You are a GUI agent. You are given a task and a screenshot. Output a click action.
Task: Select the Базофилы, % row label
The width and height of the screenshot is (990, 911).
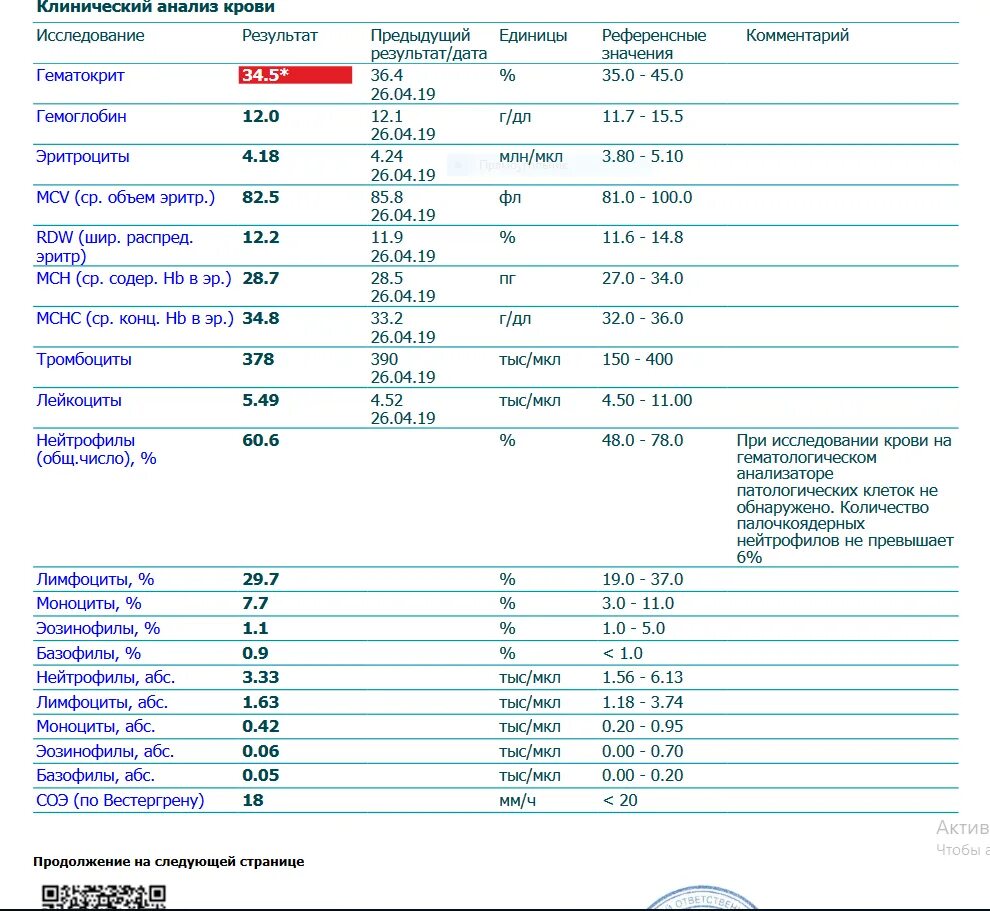tap(88, 653)
